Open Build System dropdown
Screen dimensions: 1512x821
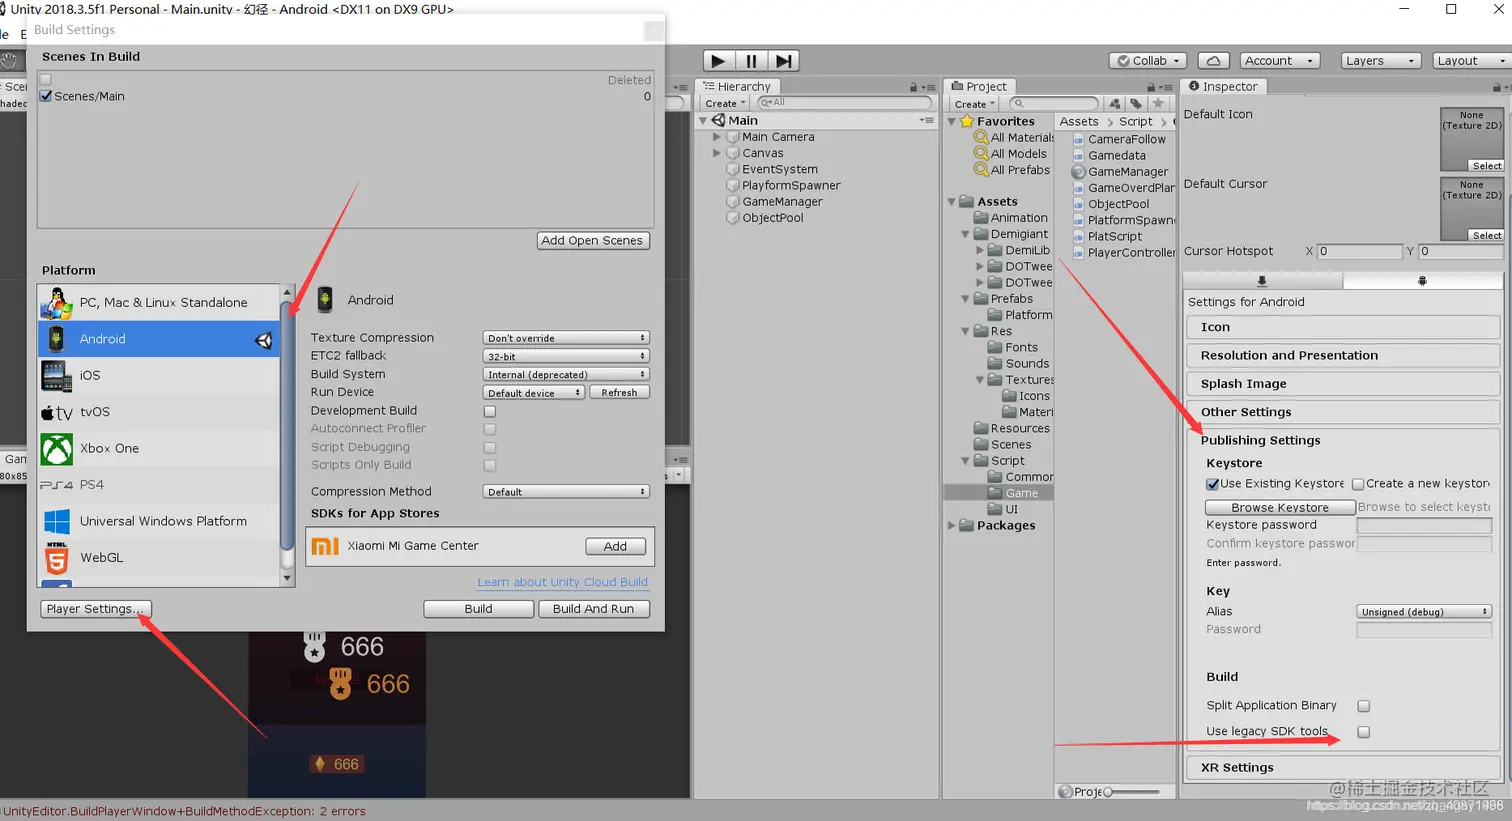click(566, 374)
